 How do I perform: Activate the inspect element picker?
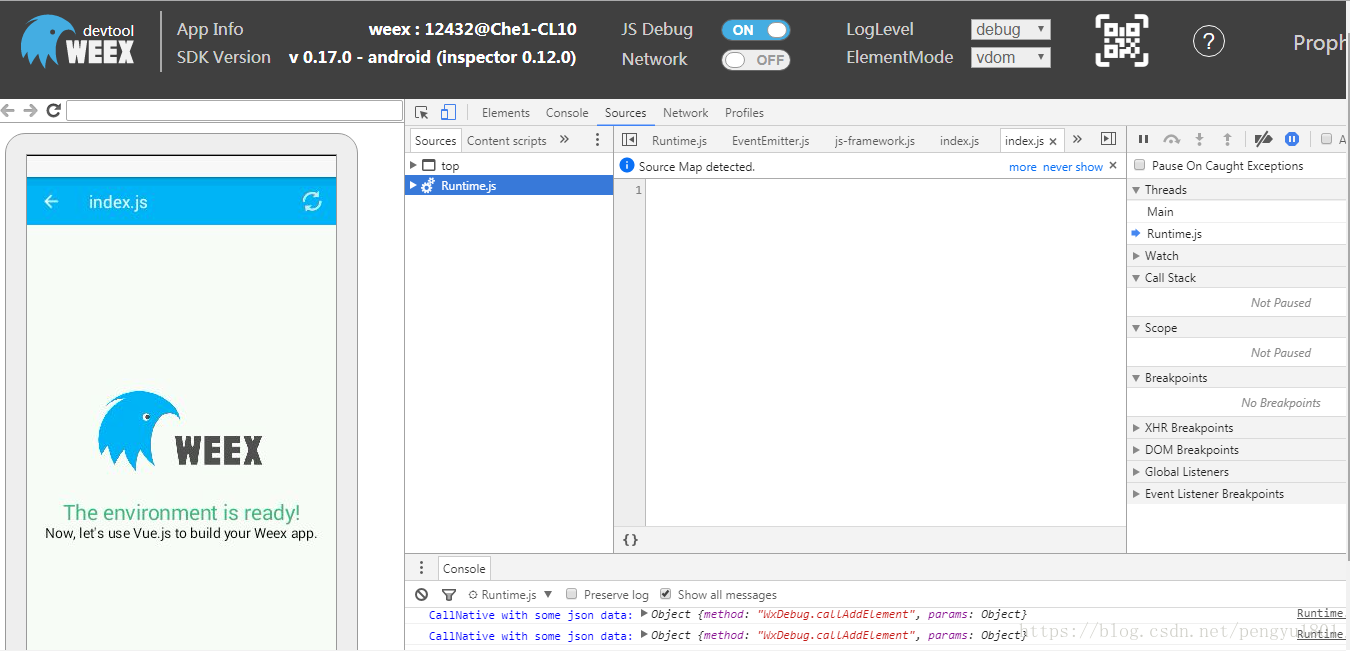[422, 113]
